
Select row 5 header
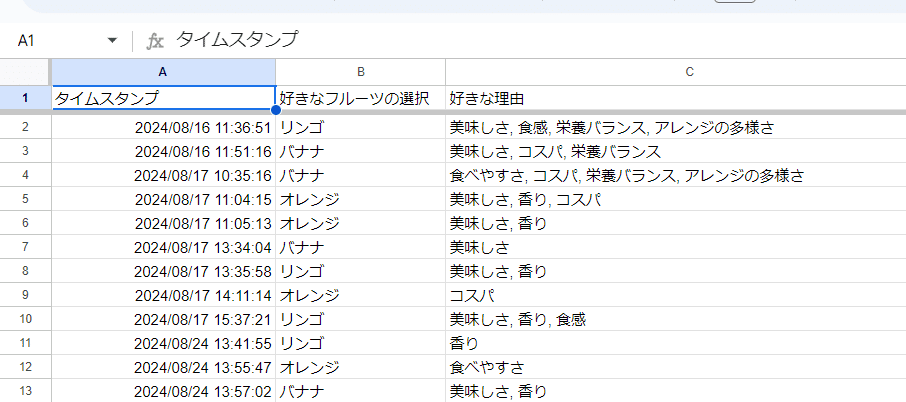point(25,199)
